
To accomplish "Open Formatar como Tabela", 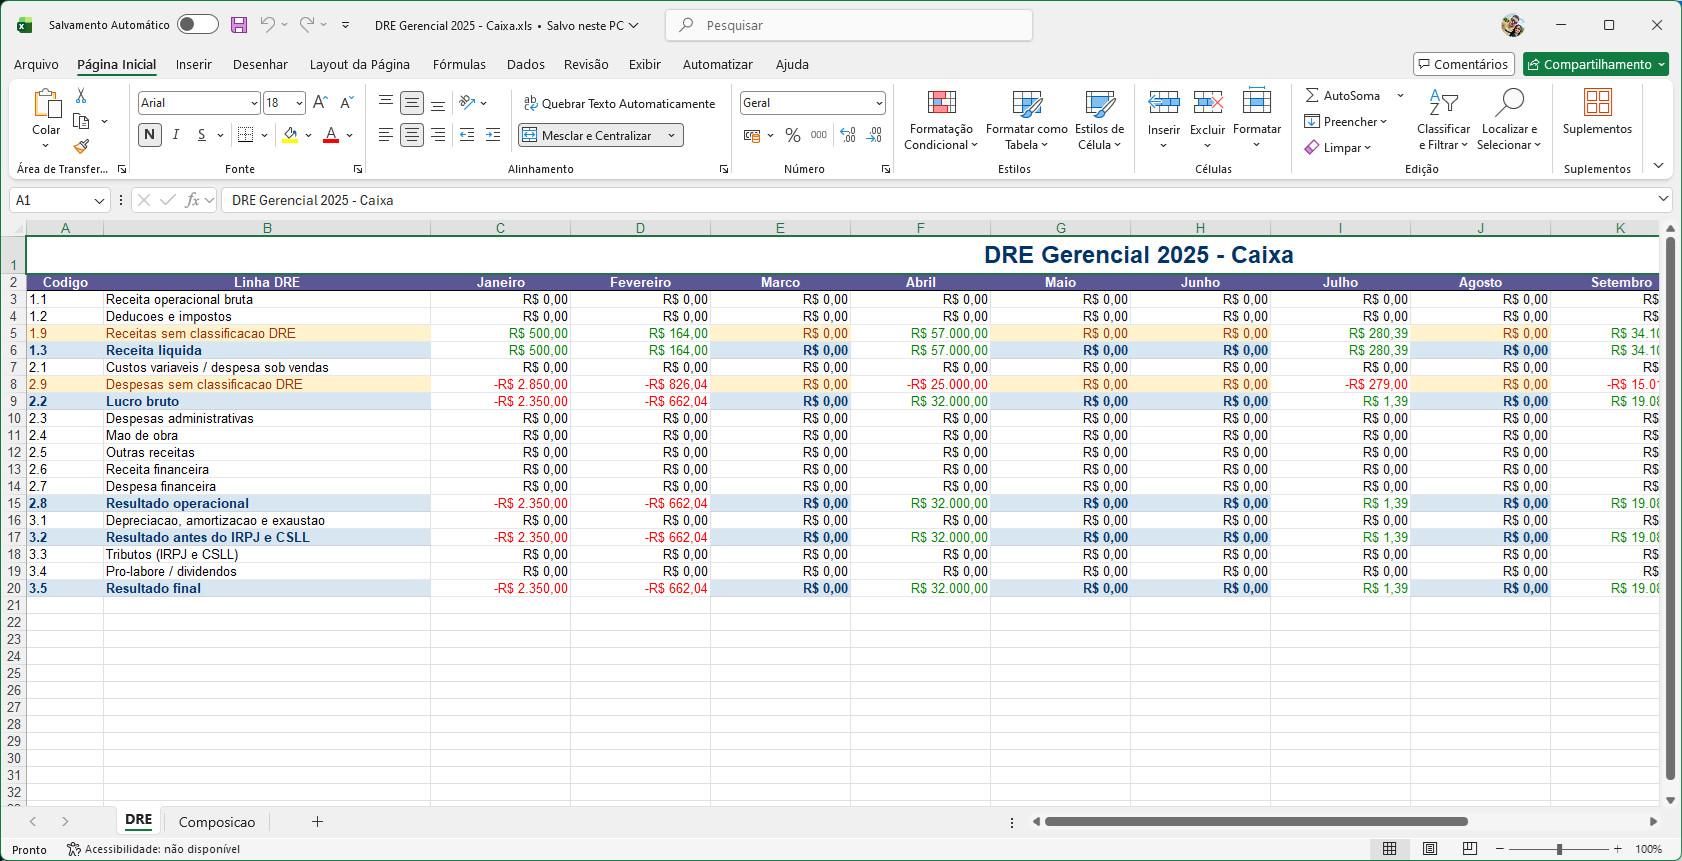I will 1027,120.
